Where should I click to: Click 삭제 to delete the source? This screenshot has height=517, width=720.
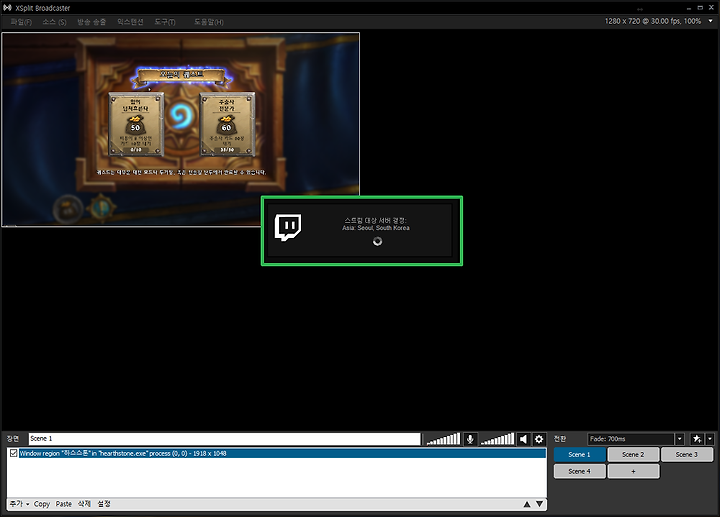pyautogui.click(x=84, y=504)
